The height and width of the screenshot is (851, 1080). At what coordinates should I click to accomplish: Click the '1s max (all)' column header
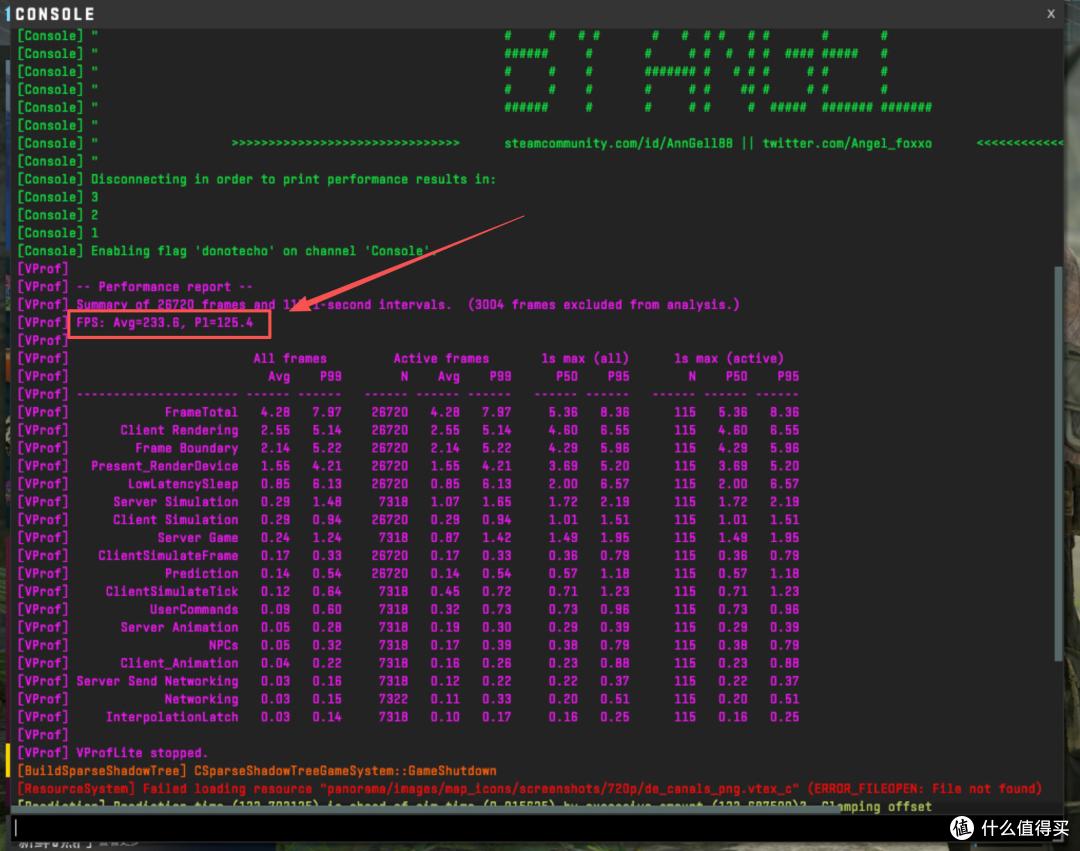(x=585, y=358)
